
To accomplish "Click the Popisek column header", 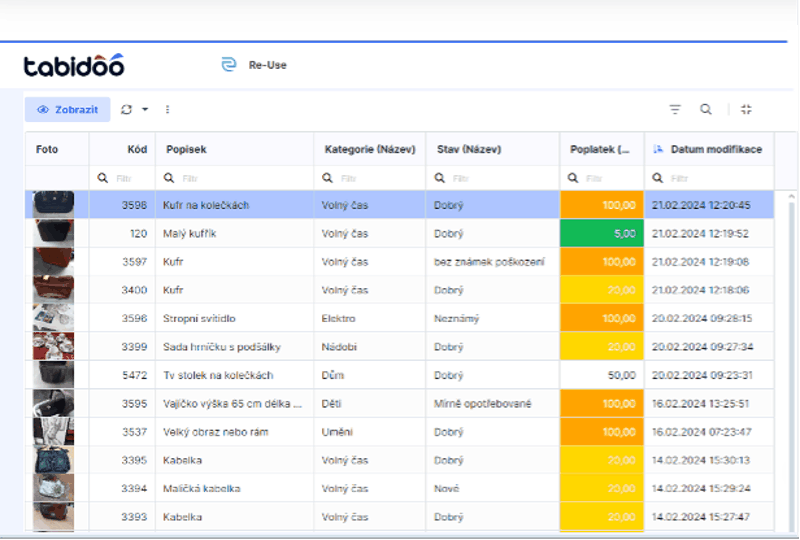I will click(x=186, y=149).
